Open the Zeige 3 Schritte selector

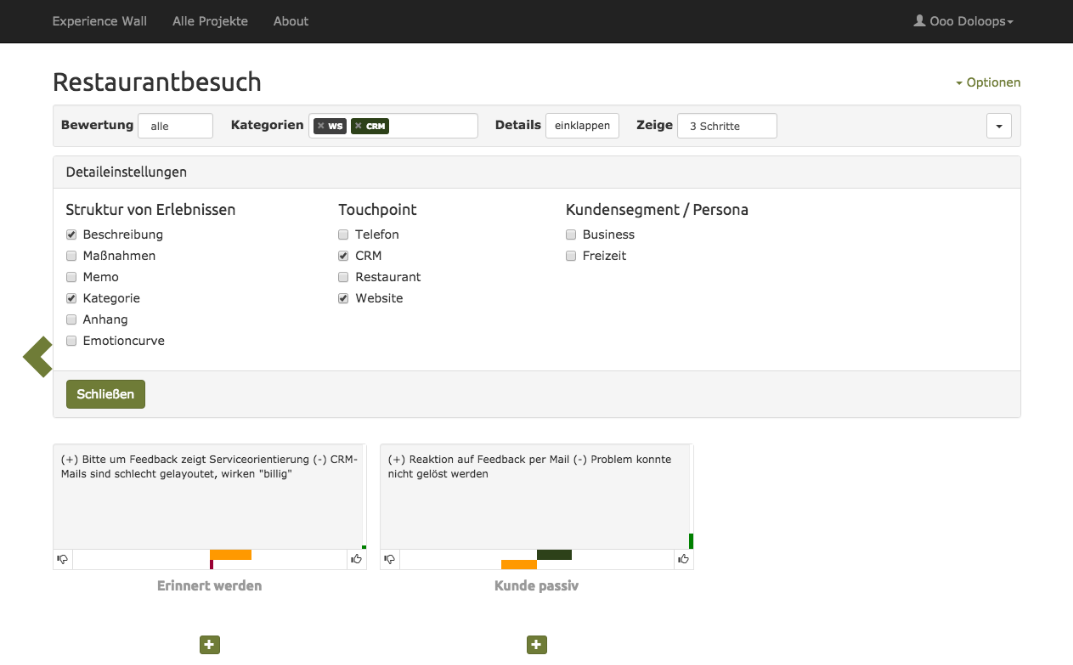pos(726,126)
